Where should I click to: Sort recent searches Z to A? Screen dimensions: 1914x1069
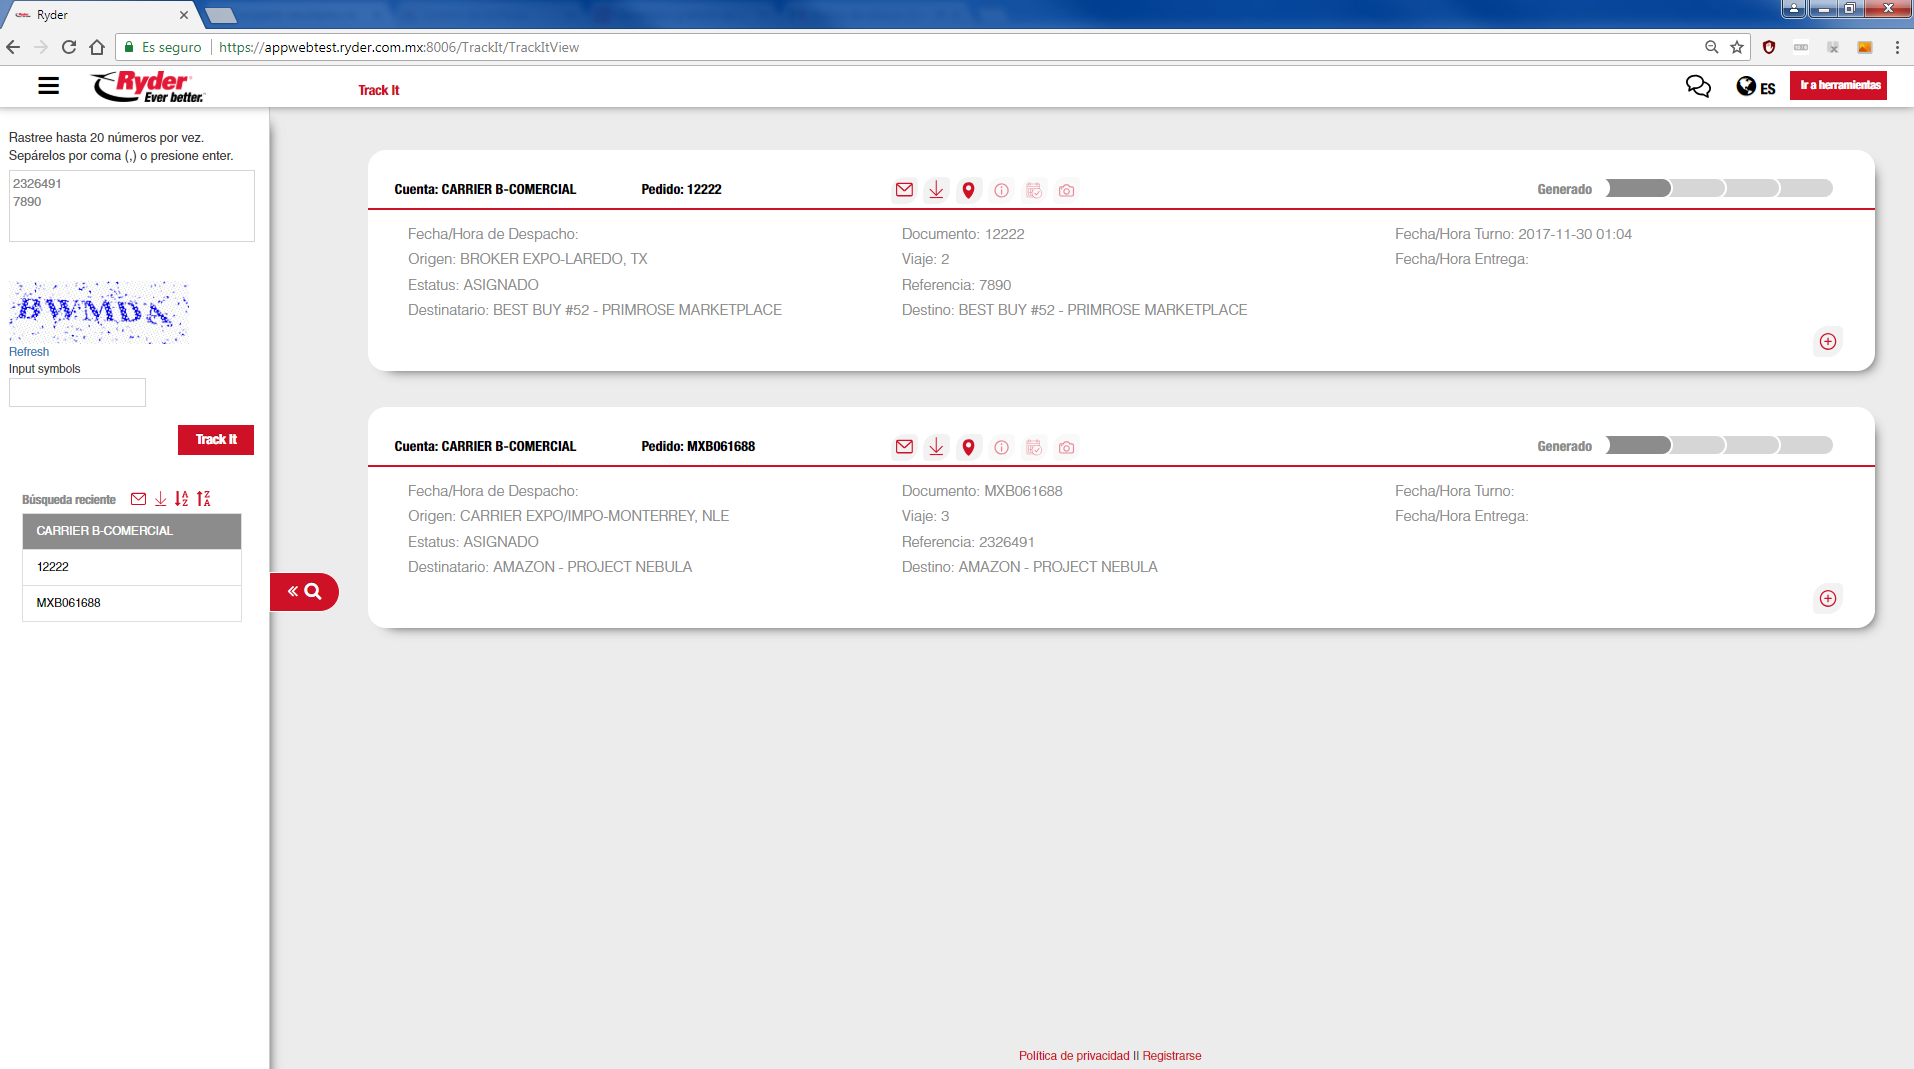point(204,499)
